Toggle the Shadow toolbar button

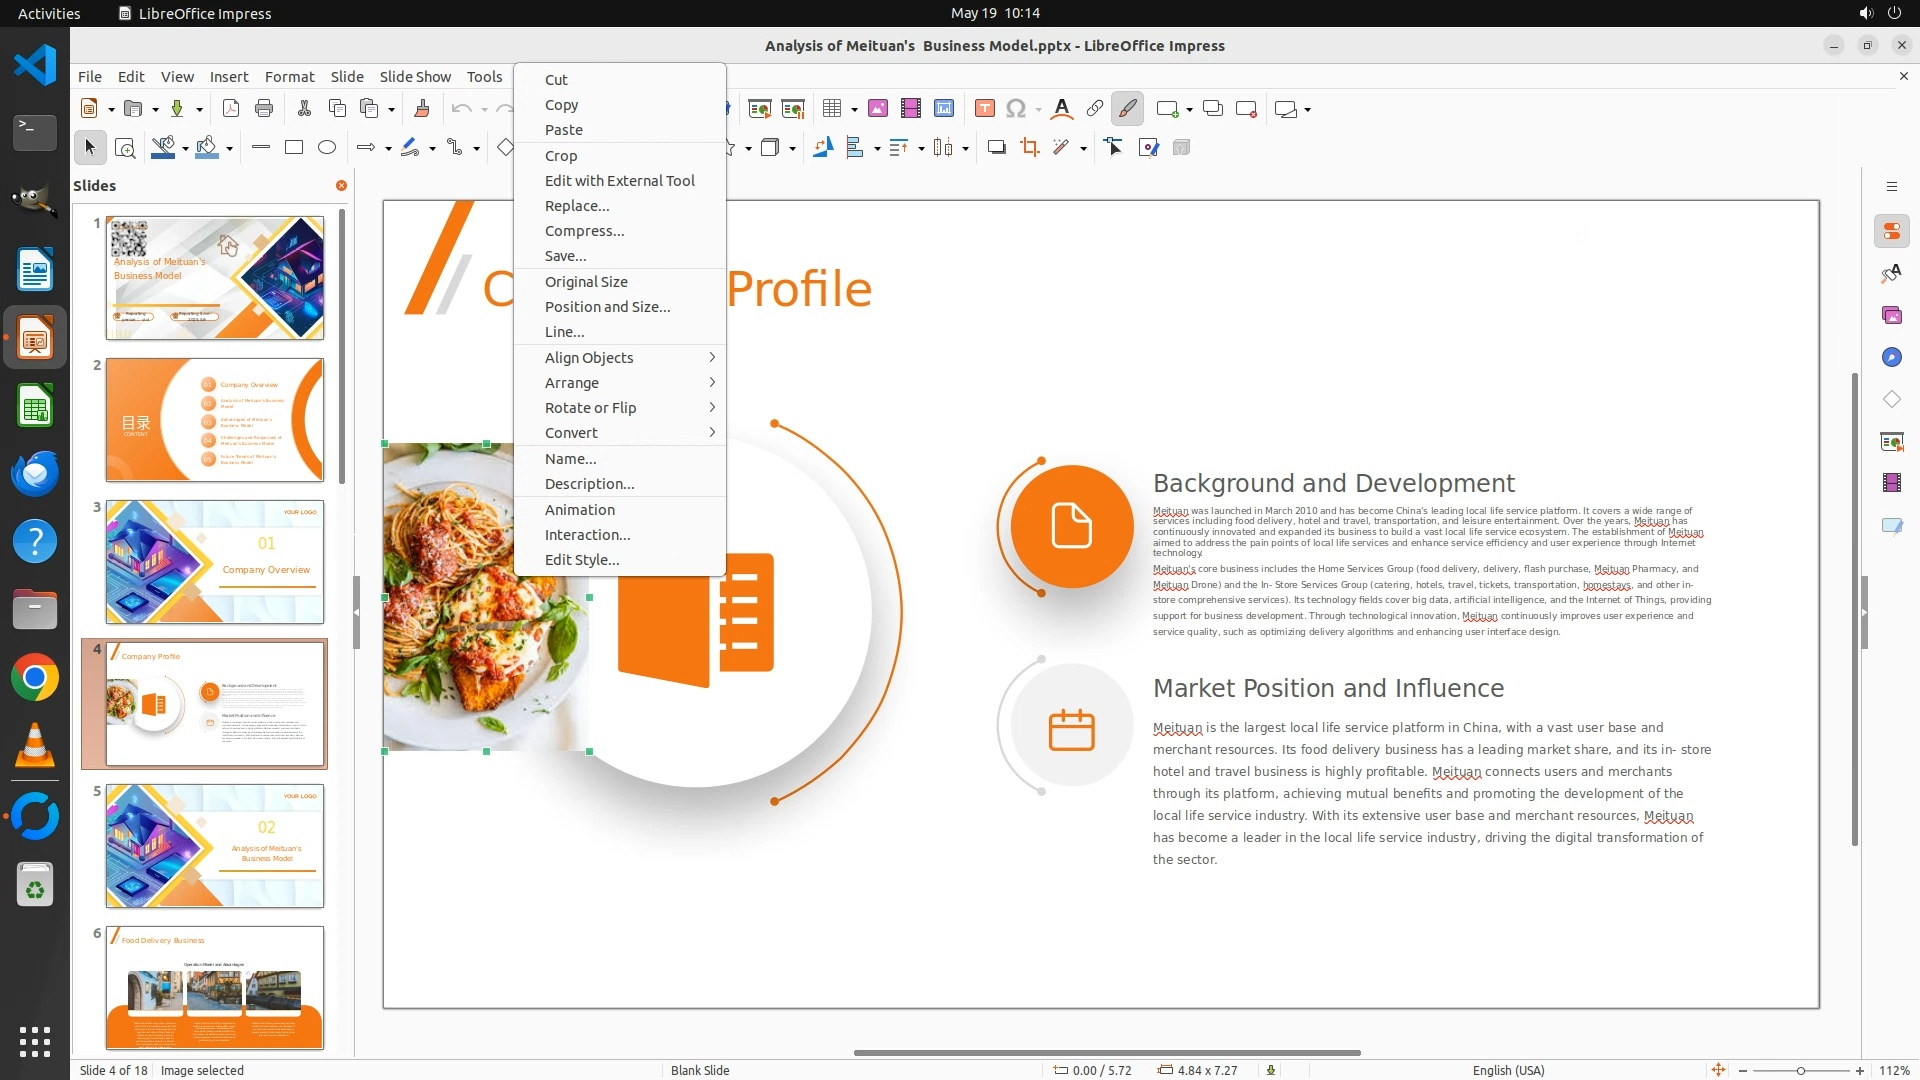click(996, 148)
